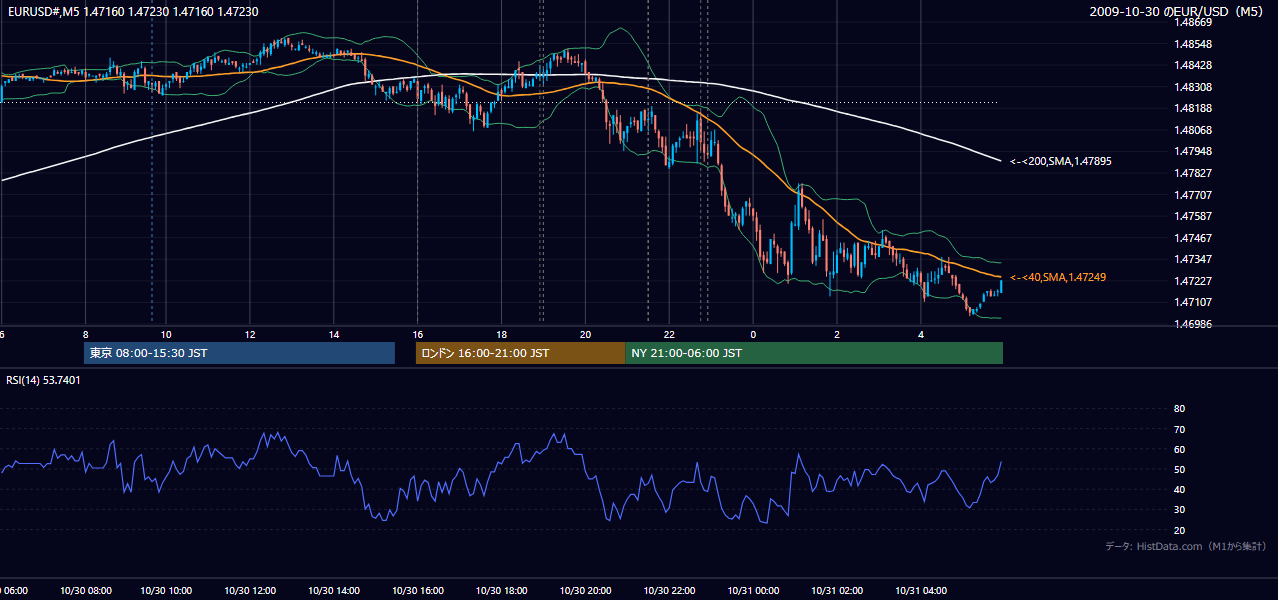Click the 10/30 20:00 date axis label
This screenshot has width=1278, height=600.
[586, 590]
